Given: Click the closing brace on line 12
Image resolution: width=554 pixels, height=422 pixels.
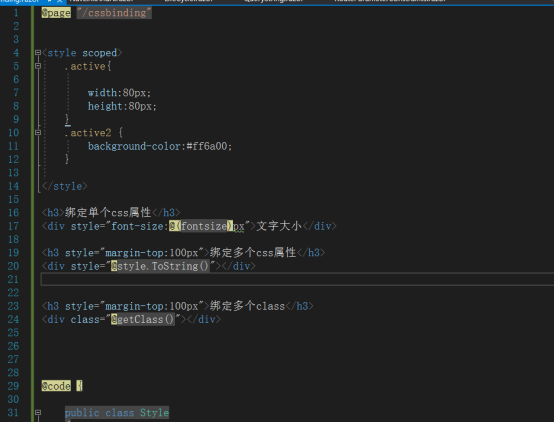Looking at the screenshot, I should (67, 159).
